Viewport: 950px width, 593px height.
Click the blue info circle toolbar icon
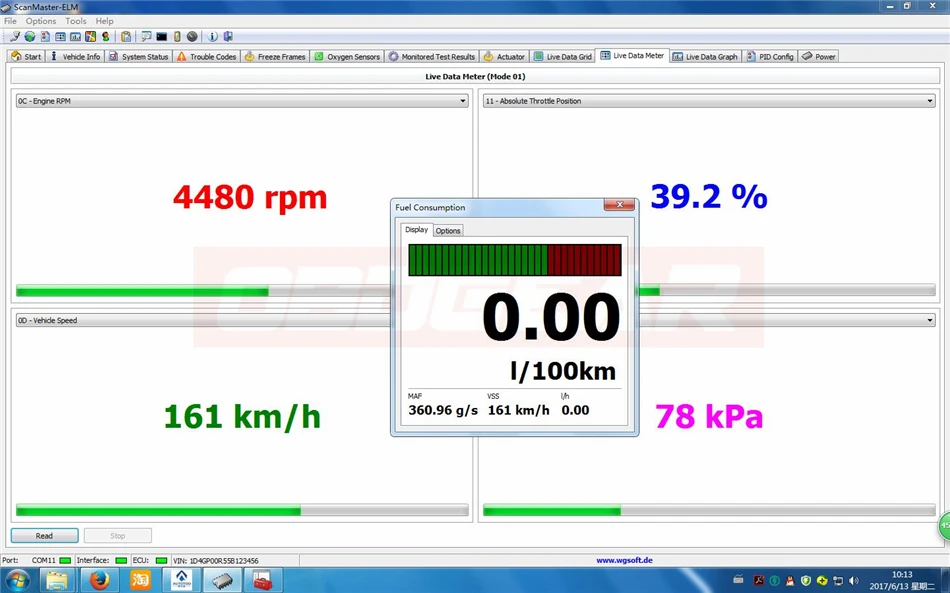[x=212, y=37]
